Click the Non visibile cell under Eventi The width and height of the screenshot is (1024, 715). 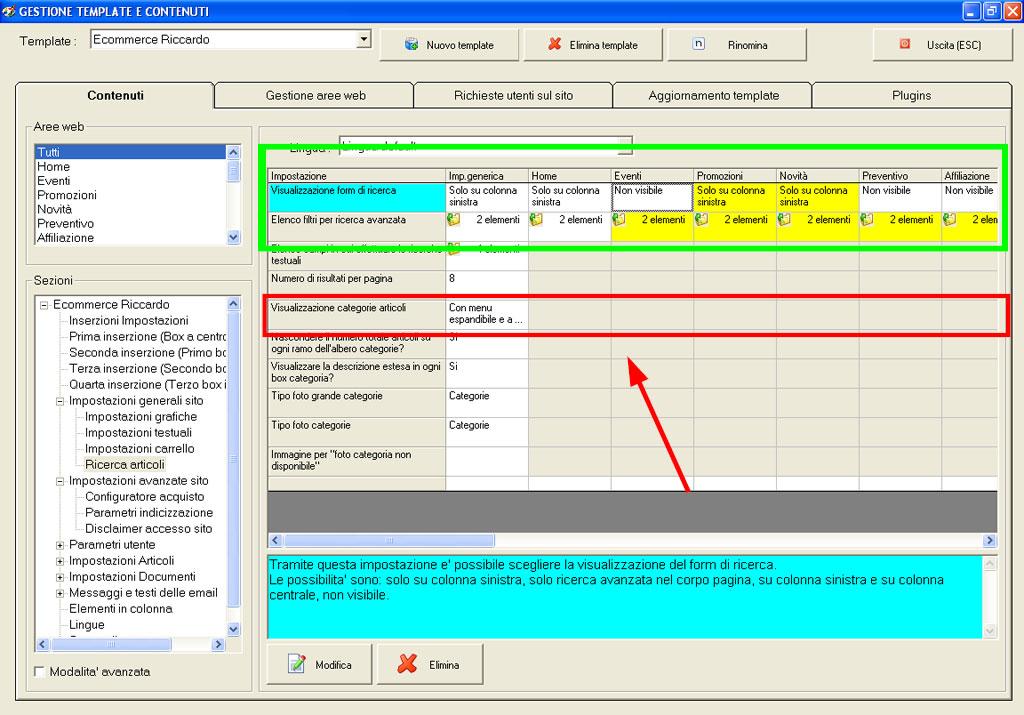[652, 197]
